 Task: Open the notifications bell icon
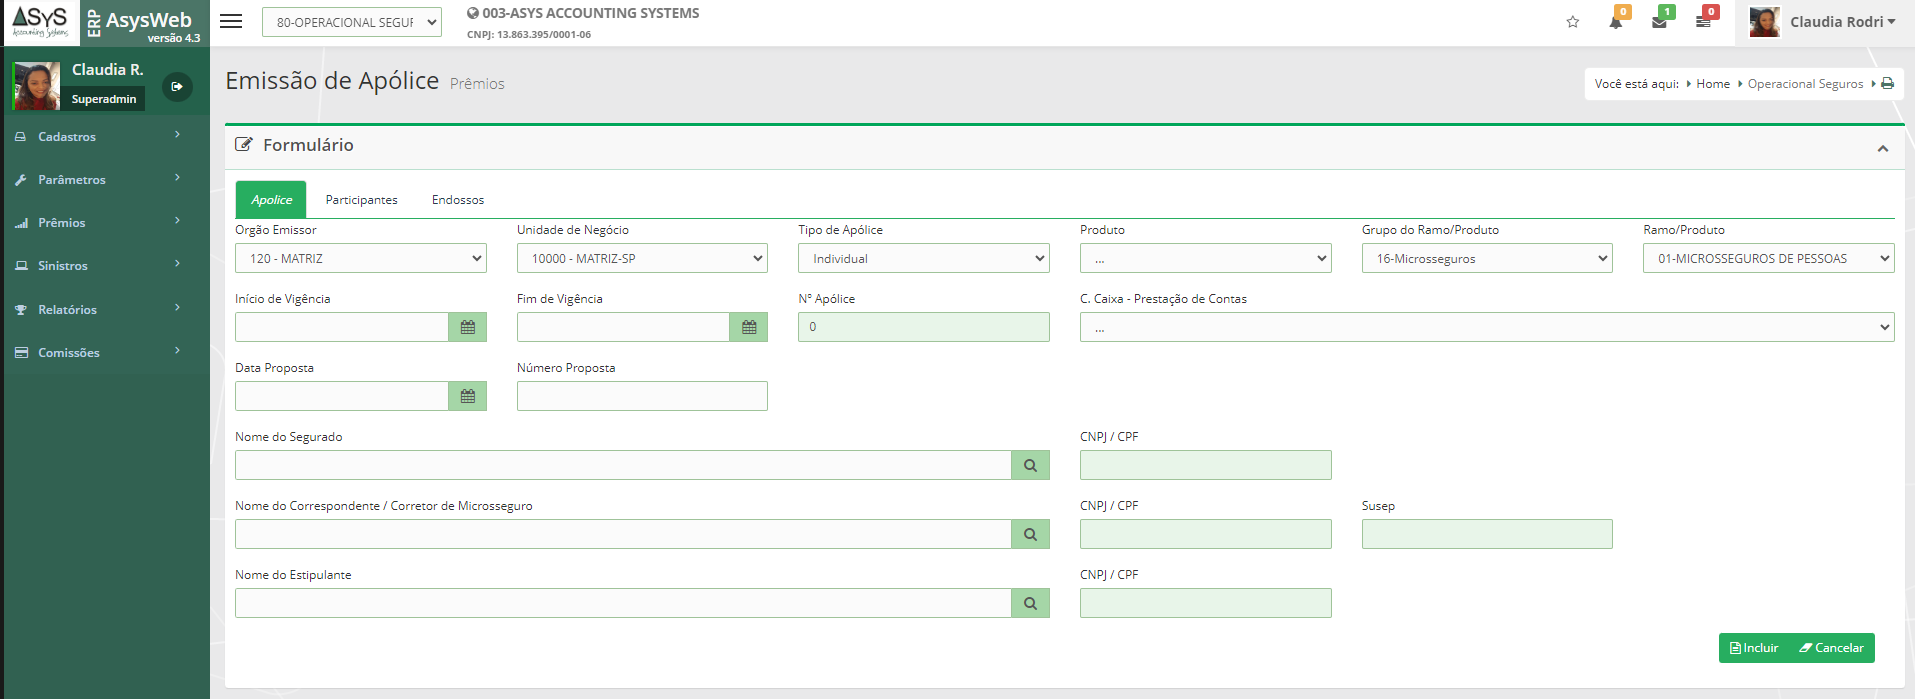pyautogui.click(x=1615, y=22)
